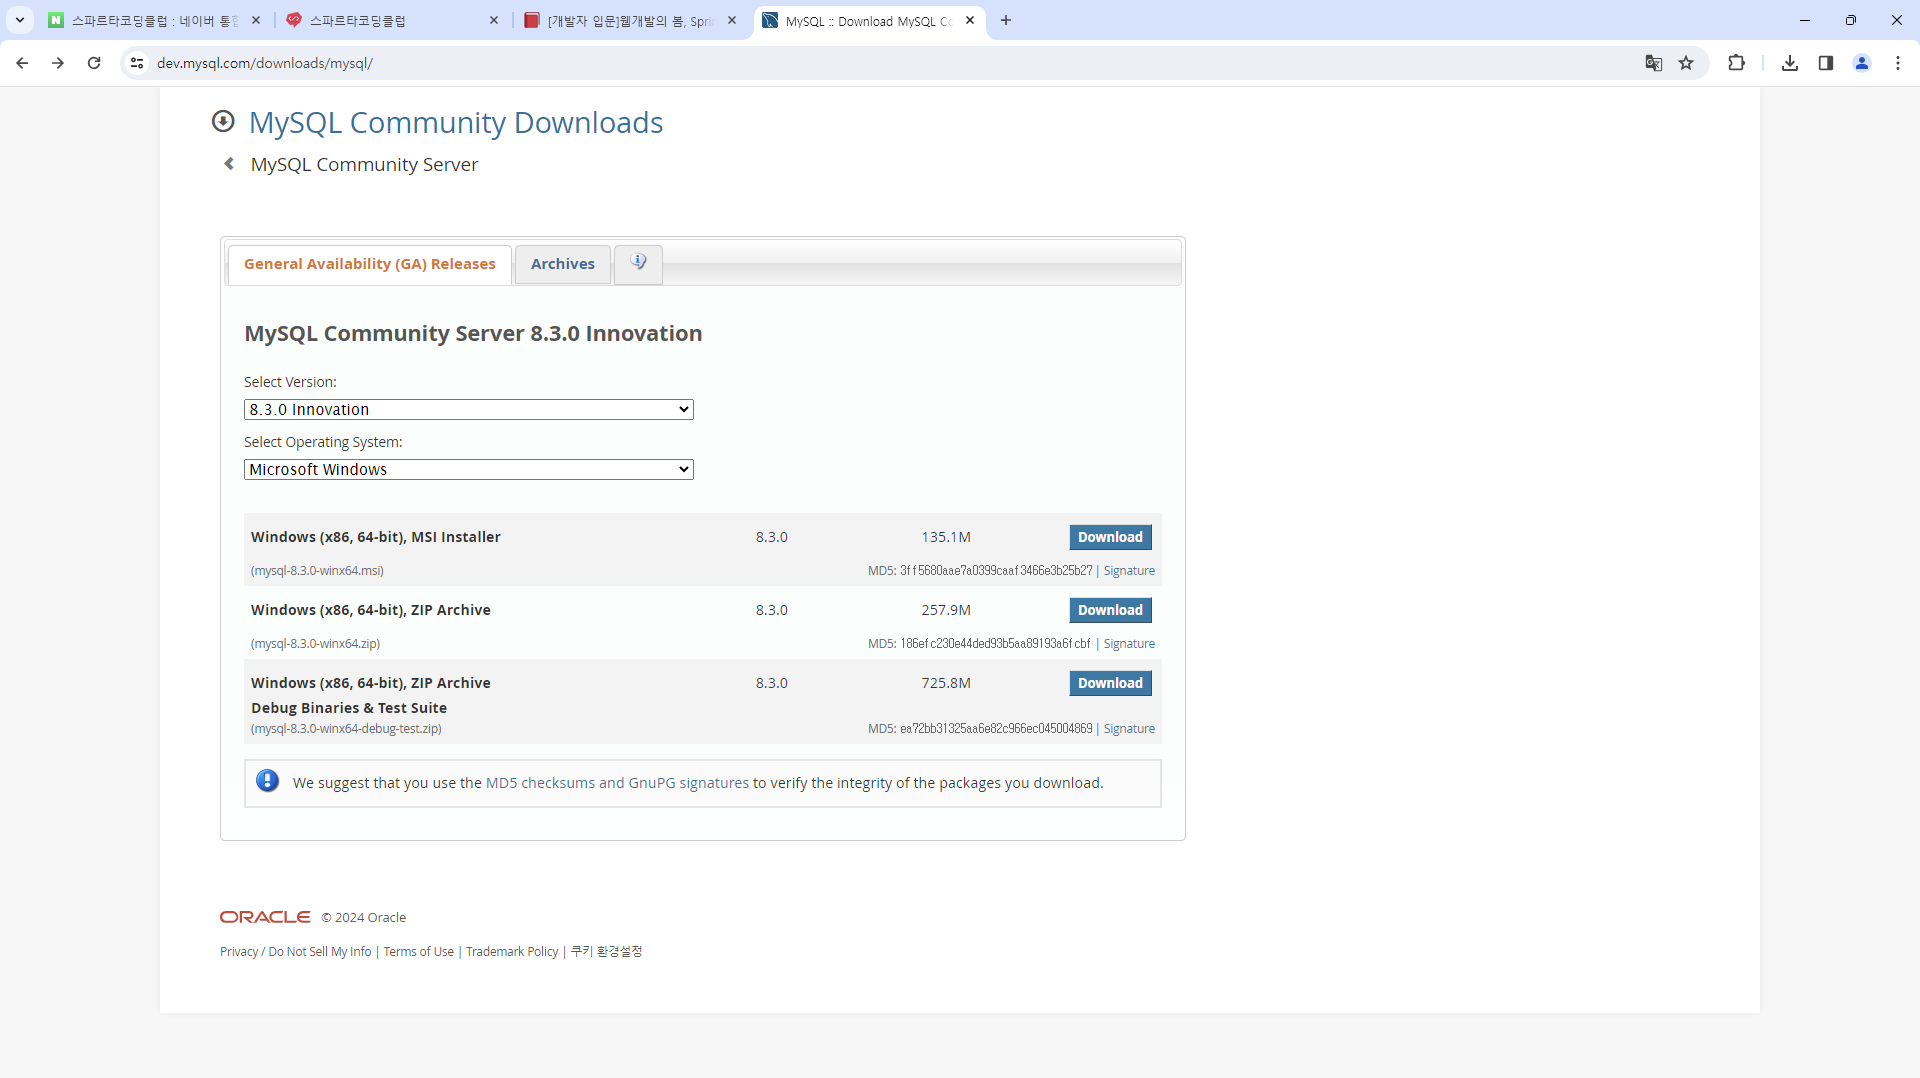The width and height of the screenshot is (1920, 1078).
Task: Open the information icon tab
Action: tap(638, 263)
